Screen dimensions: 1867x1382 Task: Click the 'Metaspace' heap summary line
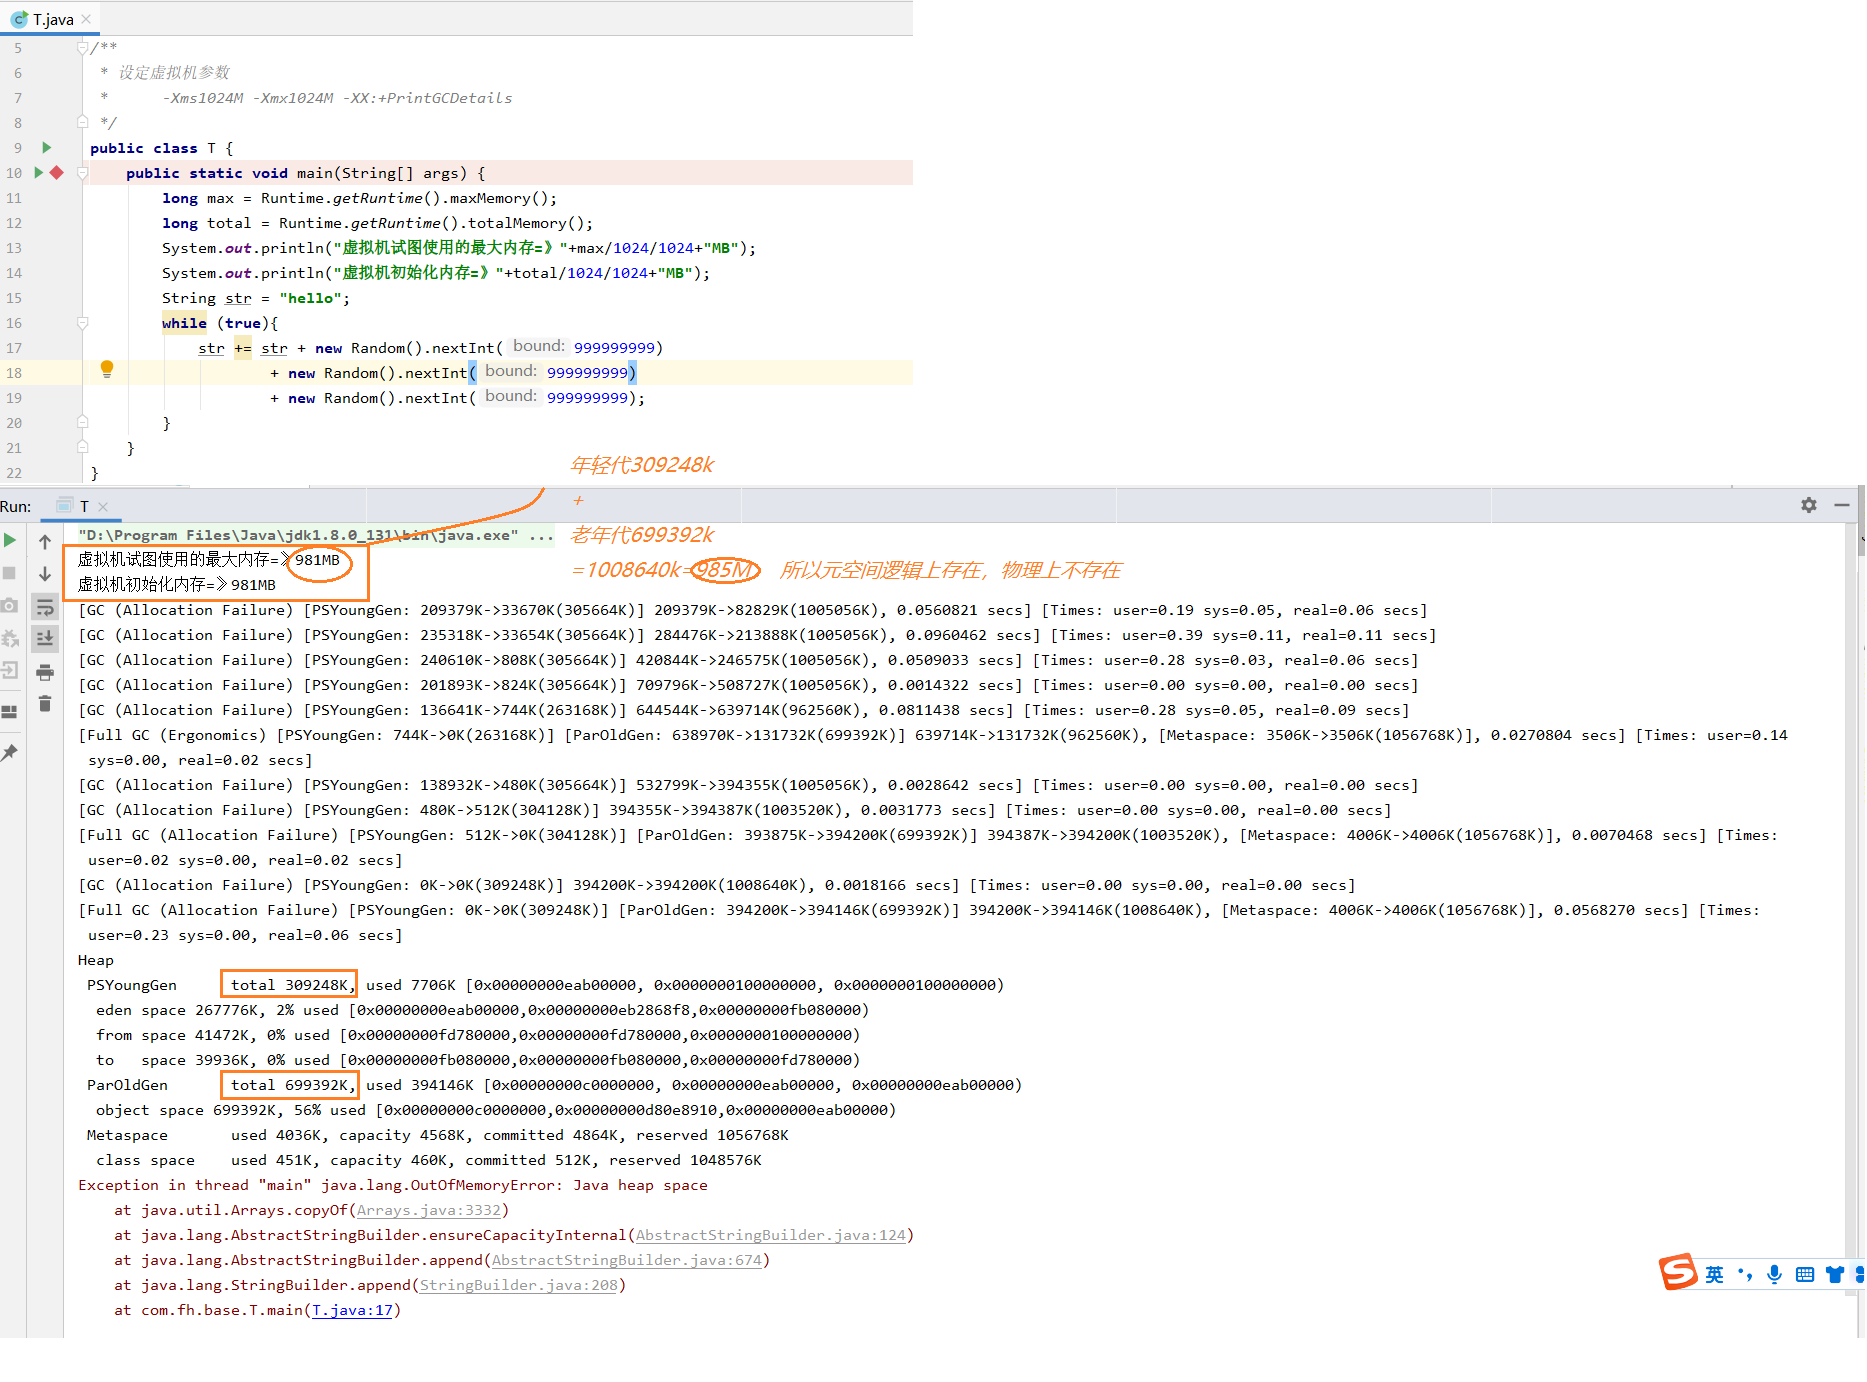click(x=437, y=1135)
